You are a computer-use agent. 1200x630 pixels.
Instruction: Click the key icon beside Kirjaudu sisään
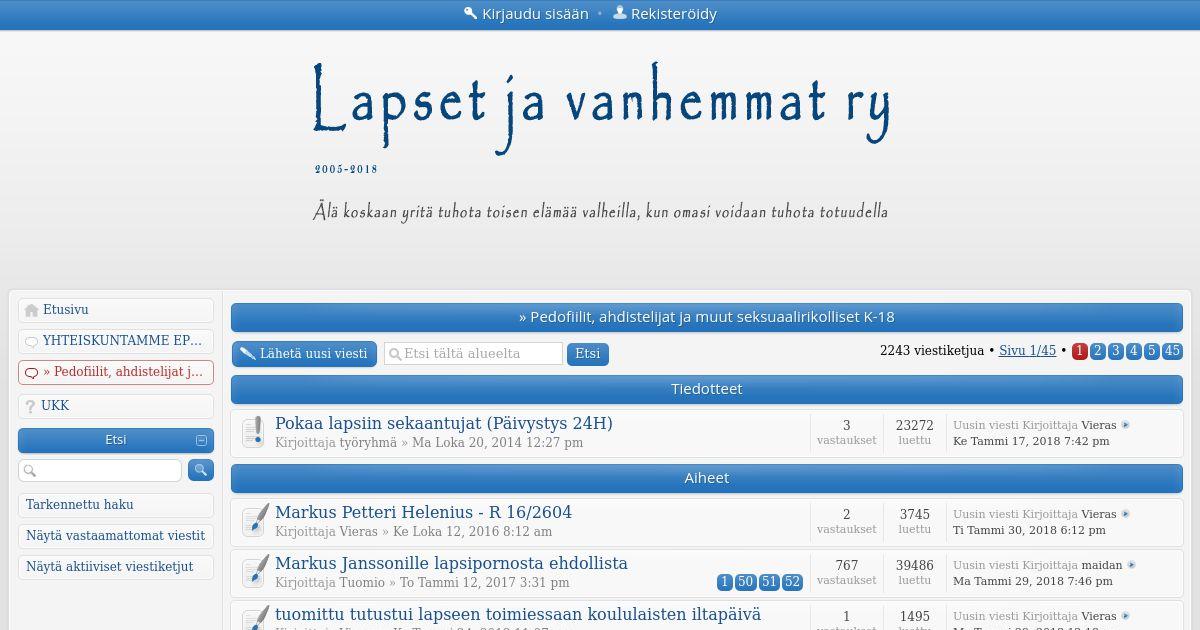(x=470, y=13)
